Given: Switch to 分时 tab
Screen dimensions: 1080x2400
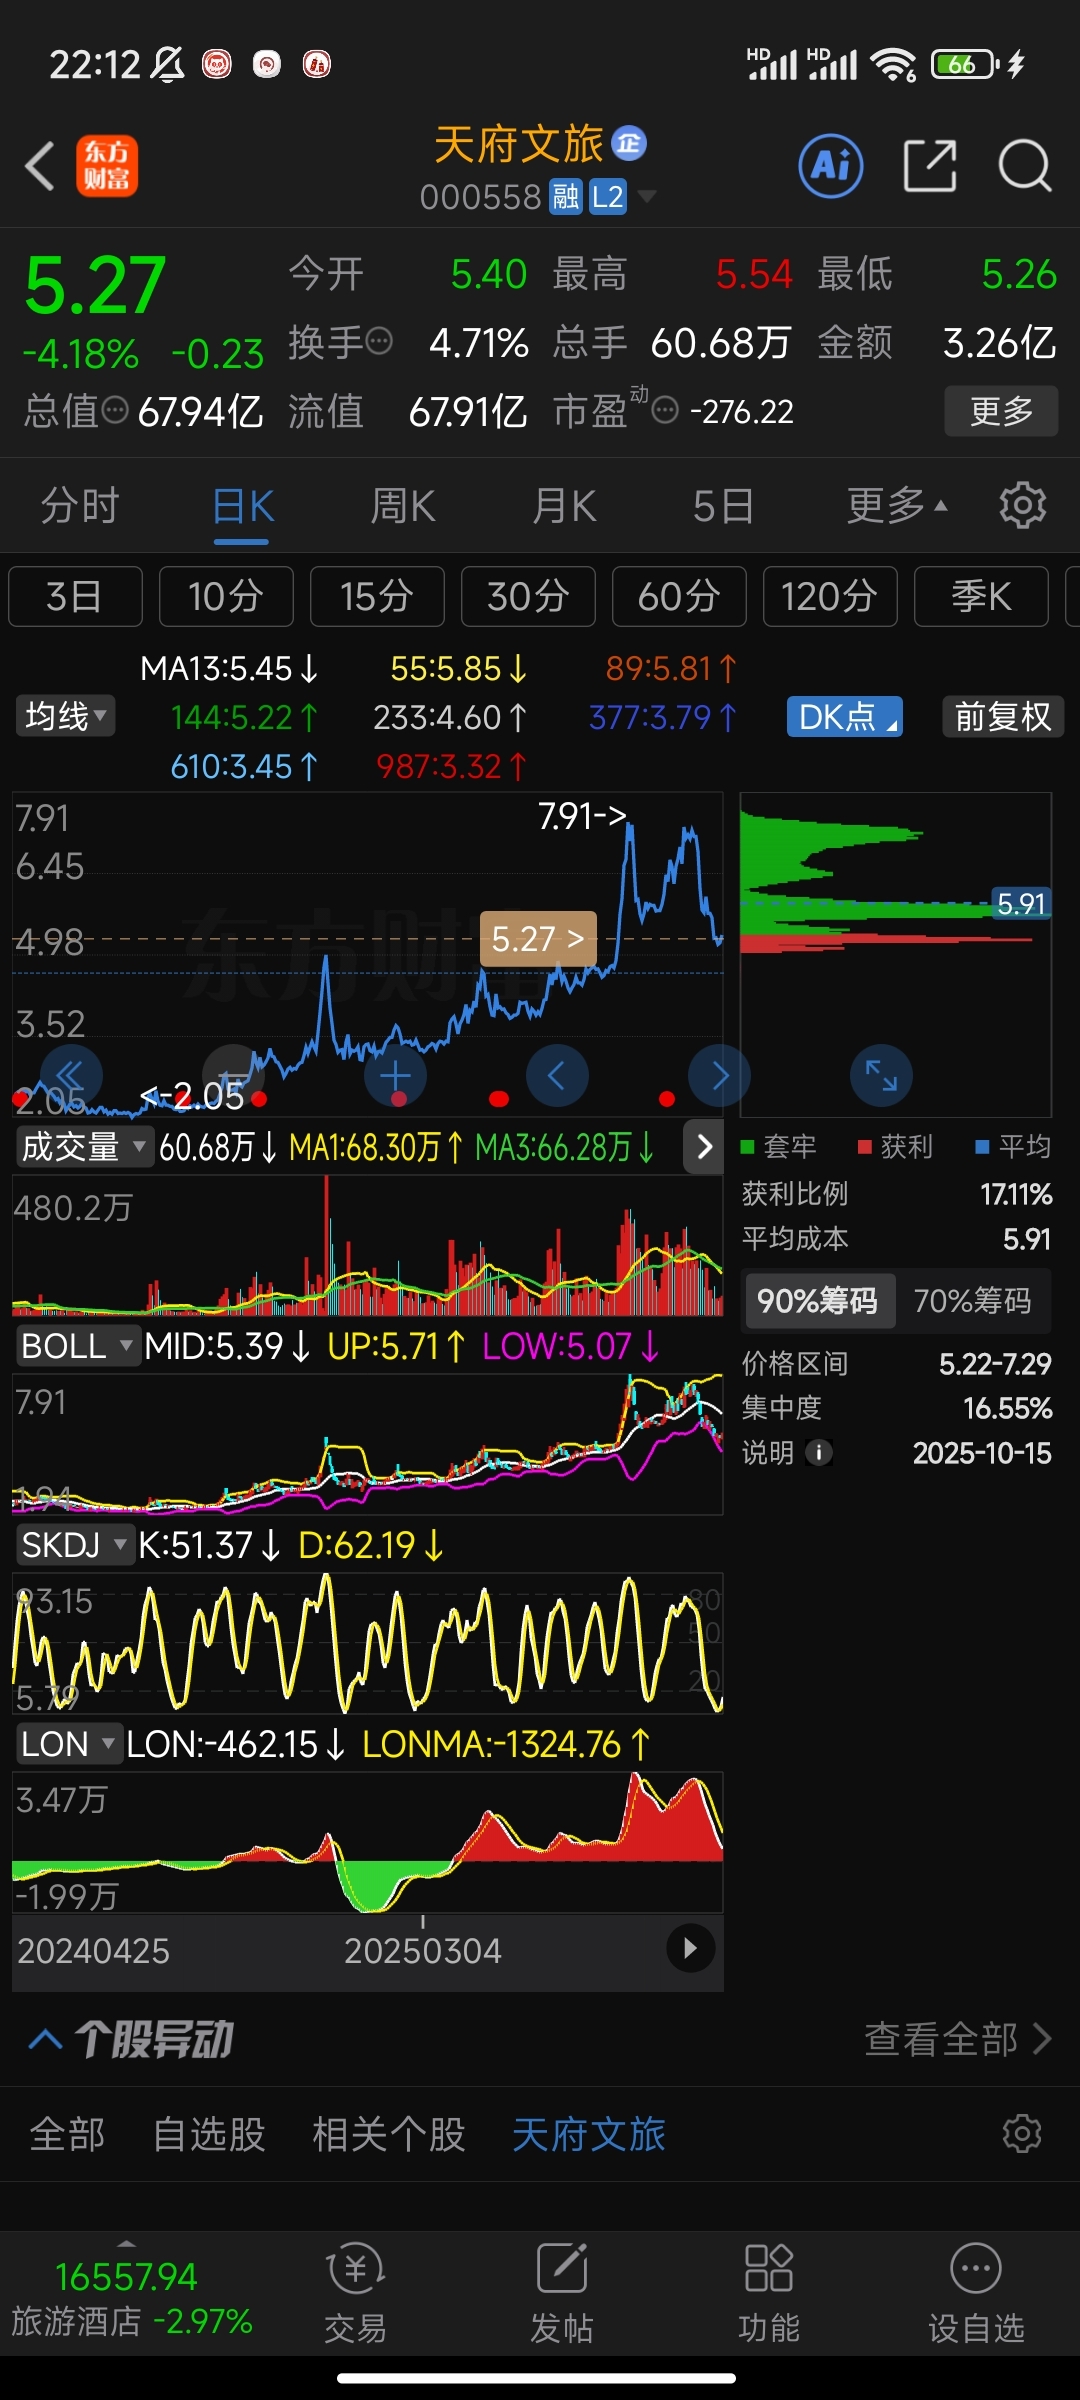Looking at the screenshot, I should pos(80,506).
